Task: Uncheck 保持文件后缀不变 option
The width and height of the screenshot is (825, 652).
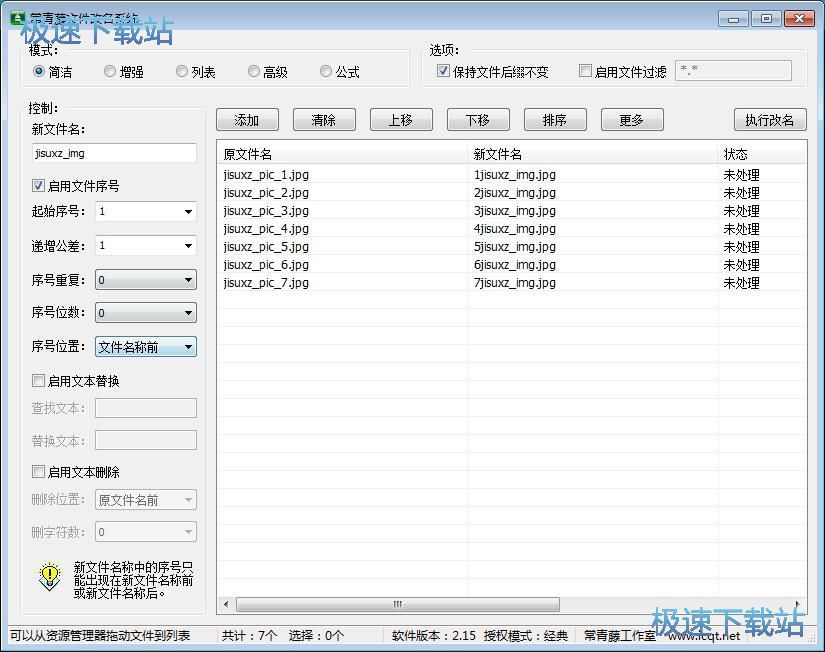Action: 442,70
